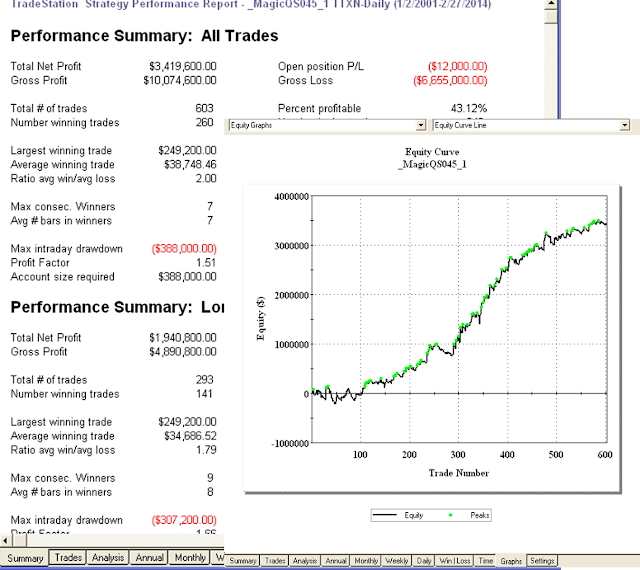Screen dimensions: 640x570
Task: Click Number winning trades value 141
Action: (x=204, y=394)
